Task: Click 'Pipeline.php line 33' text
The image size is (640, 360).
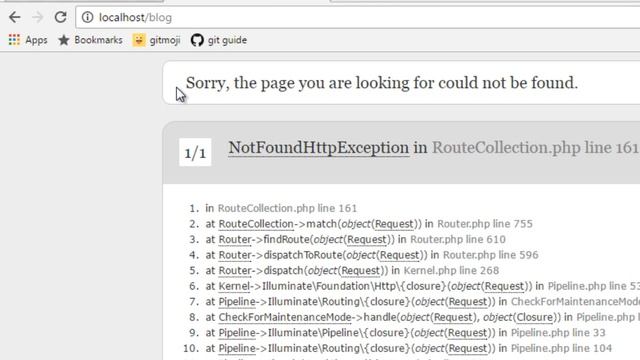Action: point(558,332)
